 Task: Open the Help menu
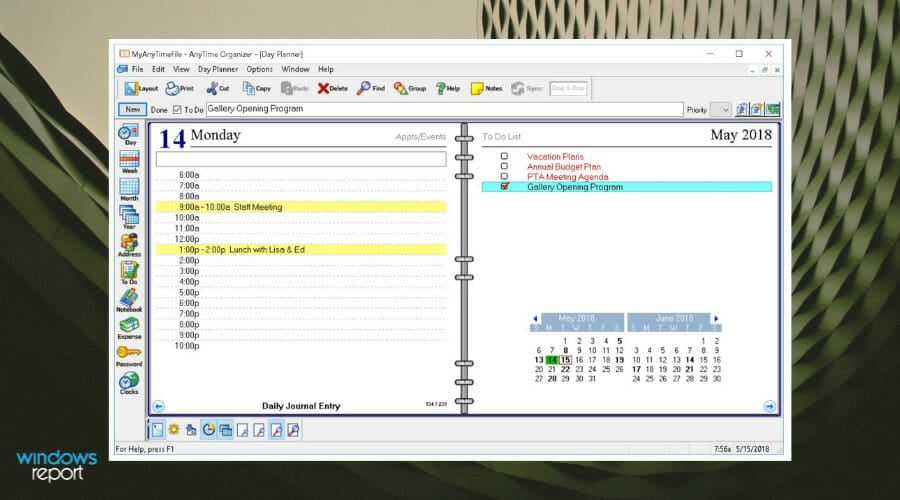(x=325, y=69)
